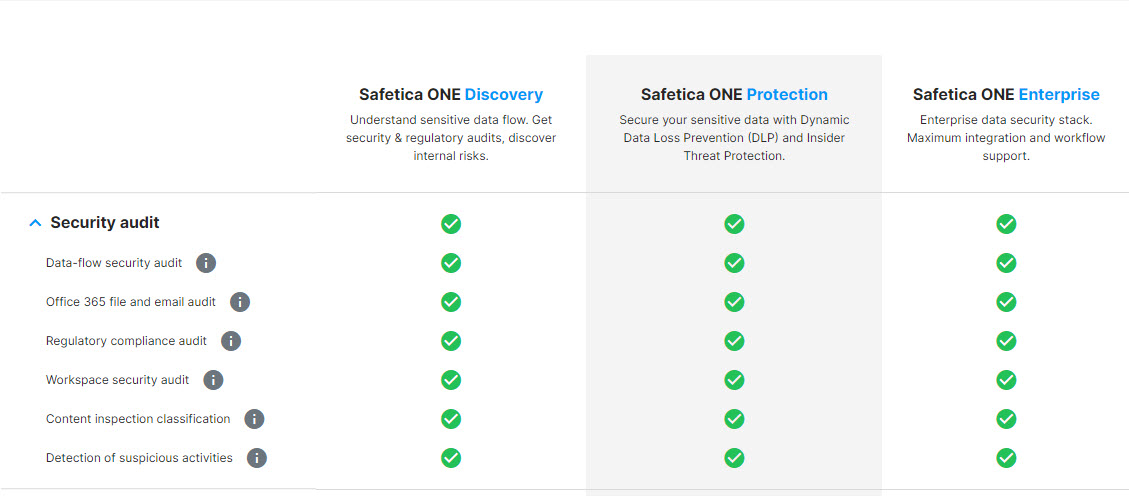Select the Safetica ONE Discovery heading
This screenshot has width=1129, height=496.
[x=451, y=95]
